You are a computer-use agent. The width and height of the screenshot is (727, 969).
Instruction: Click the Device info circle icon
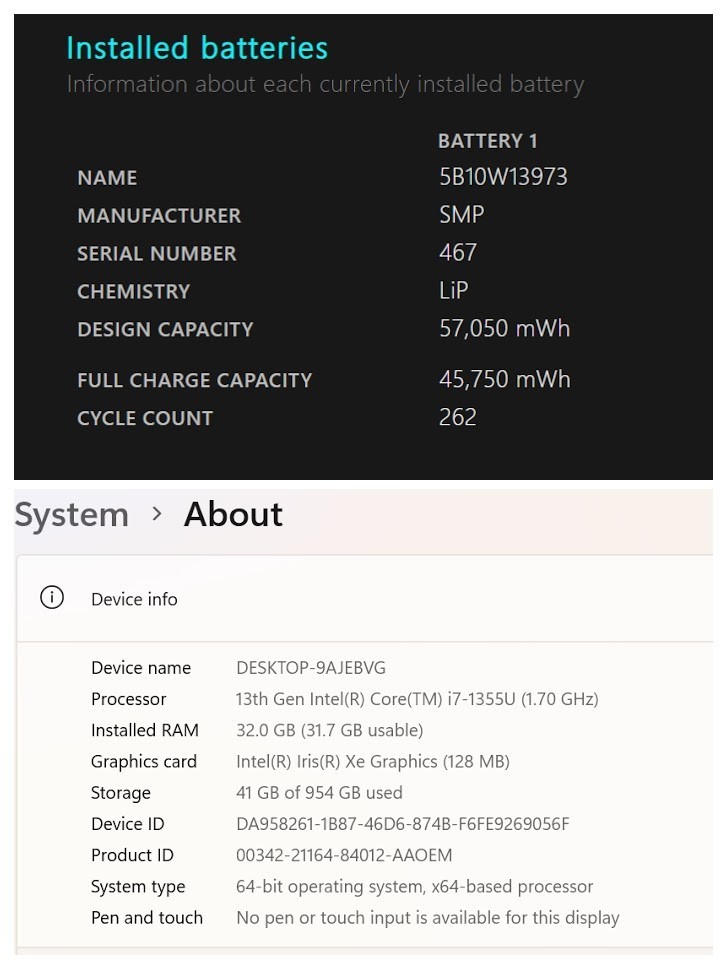click(x=52, y=598)
